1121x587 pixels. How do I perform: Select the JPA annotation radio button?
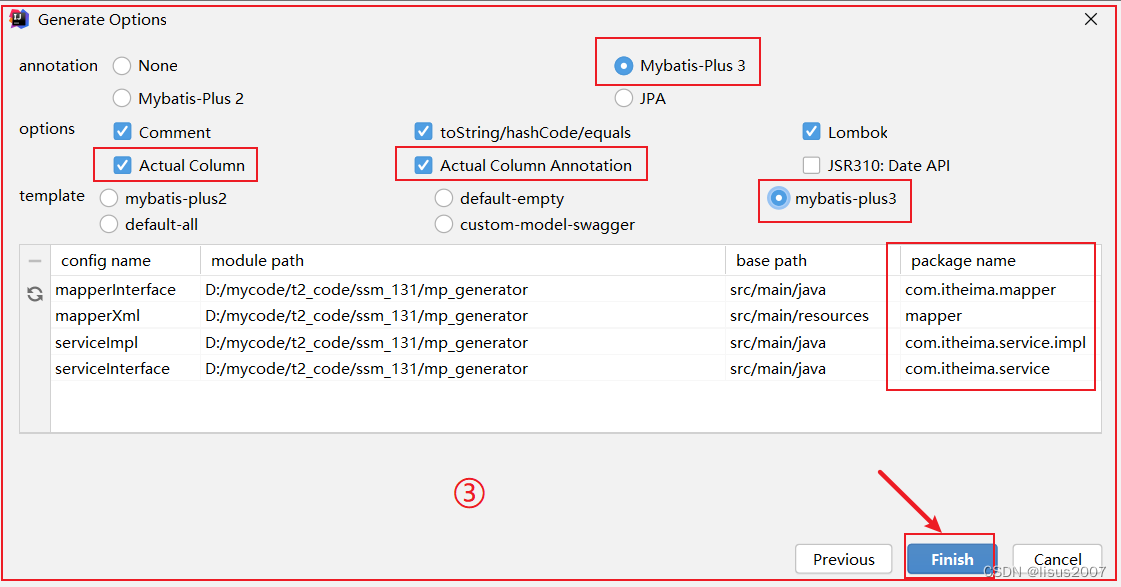click(x=623, y=98)
